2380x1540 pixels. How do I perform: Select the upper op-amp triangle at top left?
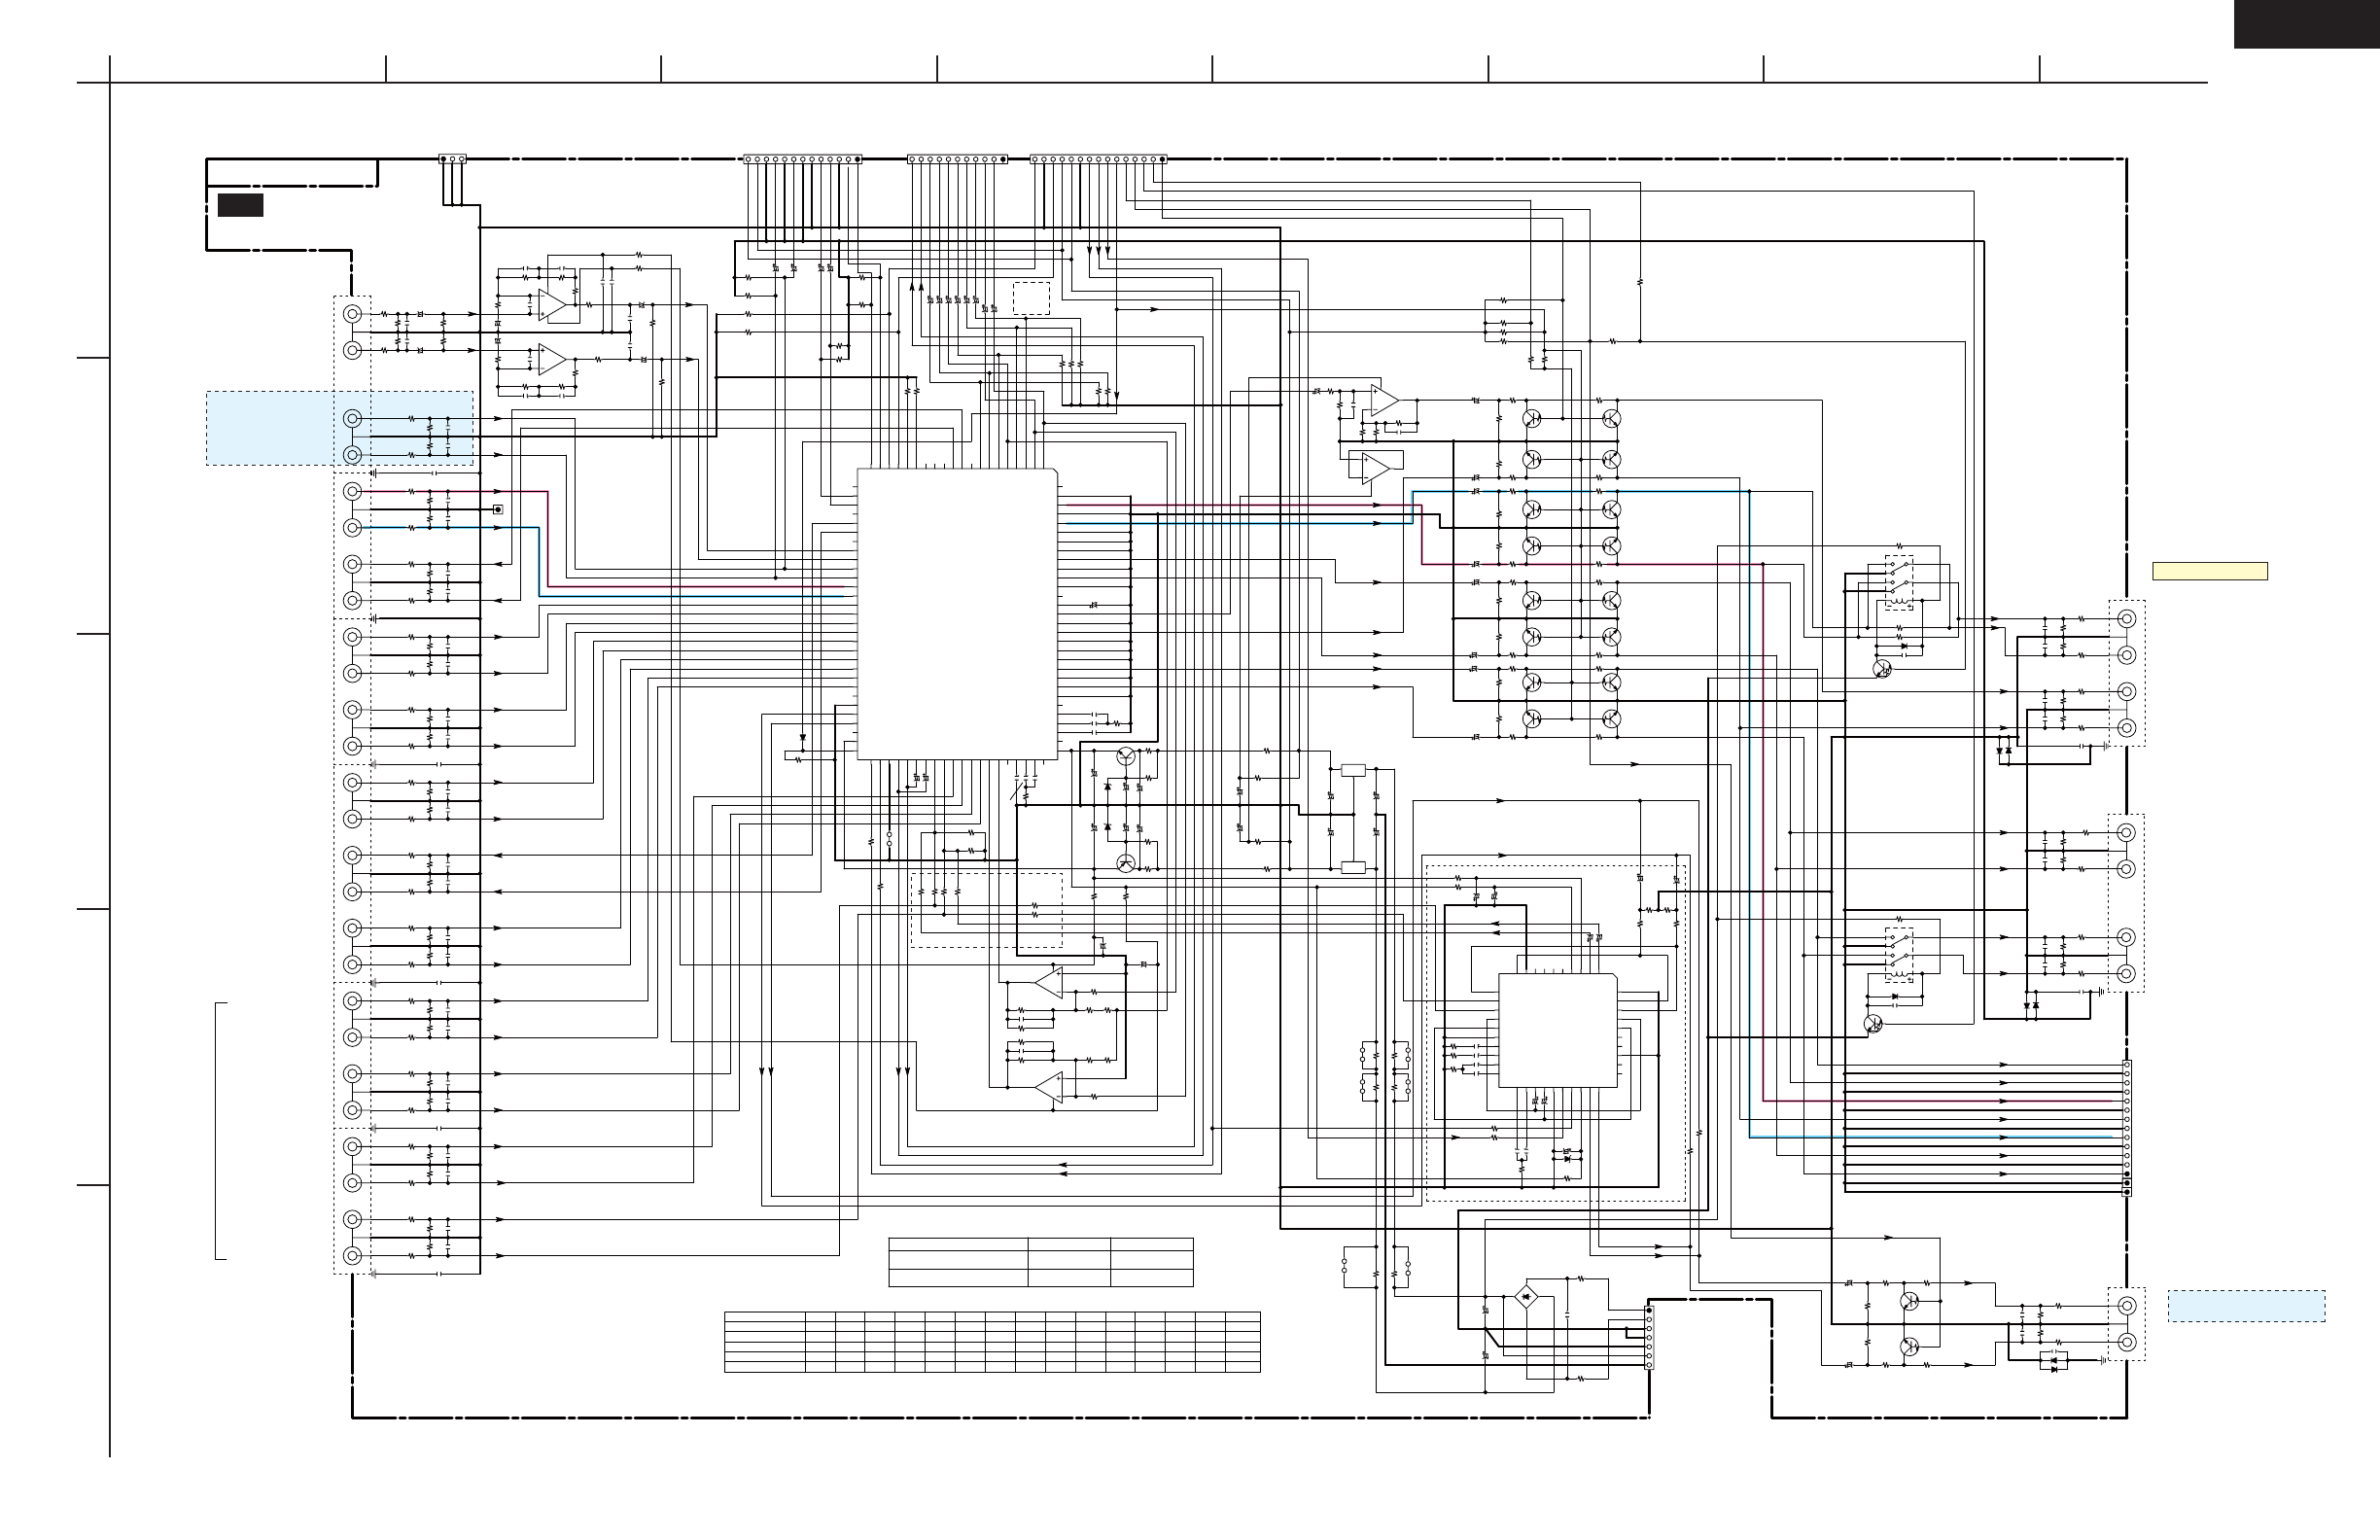(552, 305)
